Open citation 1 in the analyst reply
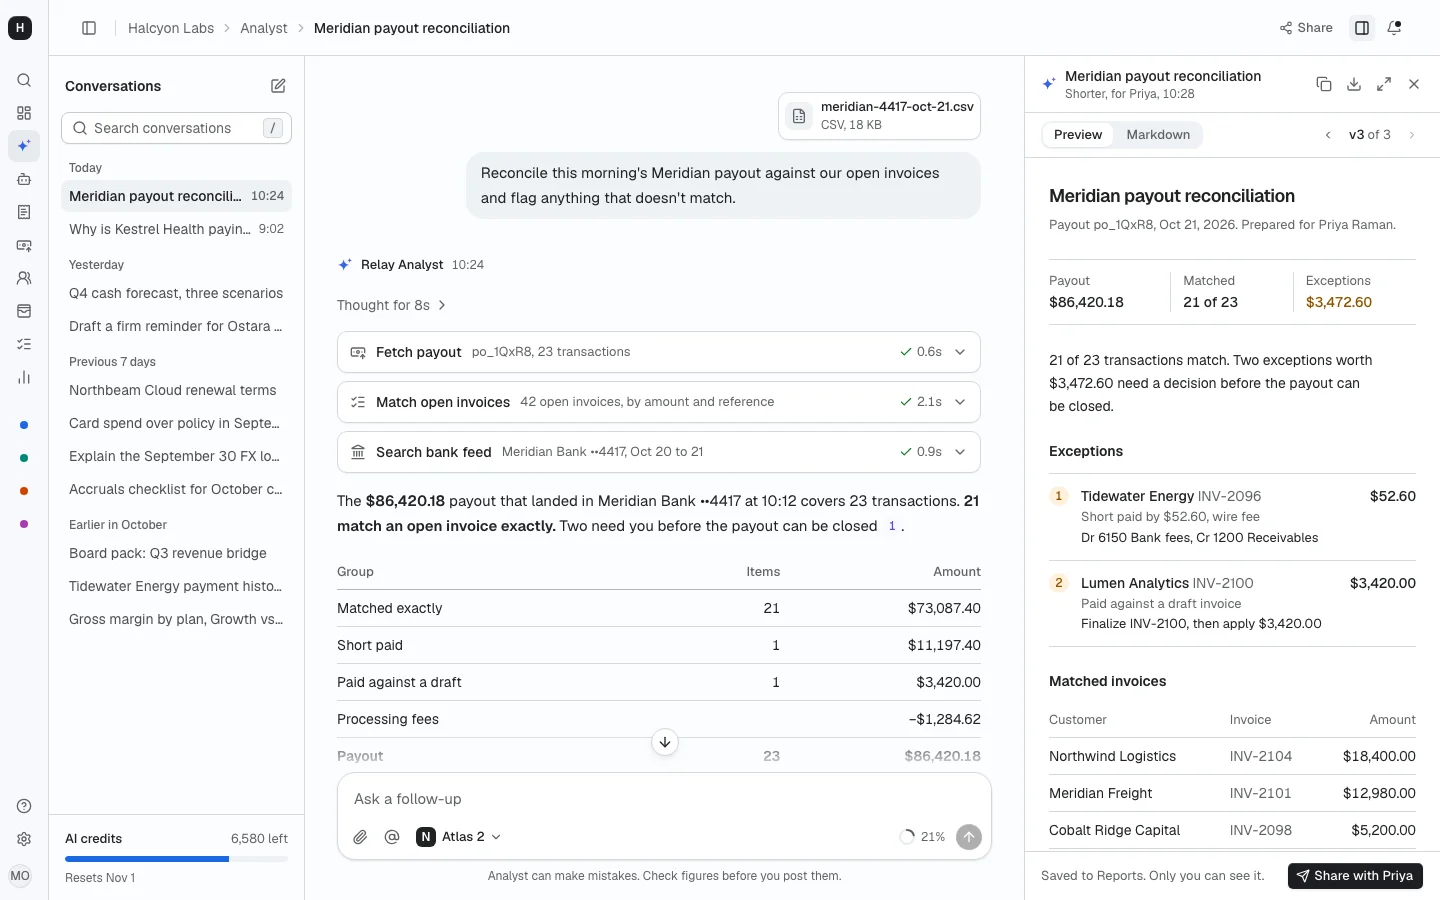This screenshot has height=900, width=1440. pyautogui.click(x=891, y=527)
